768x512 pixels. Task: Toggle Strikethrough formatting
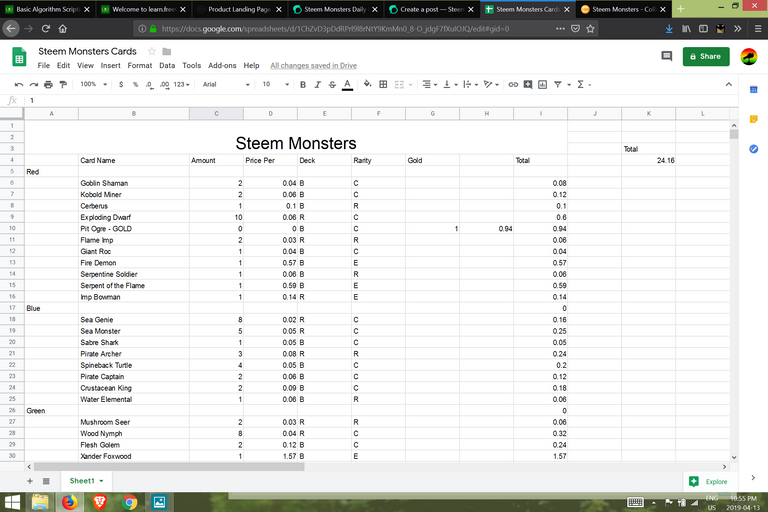tap(332, 85)
